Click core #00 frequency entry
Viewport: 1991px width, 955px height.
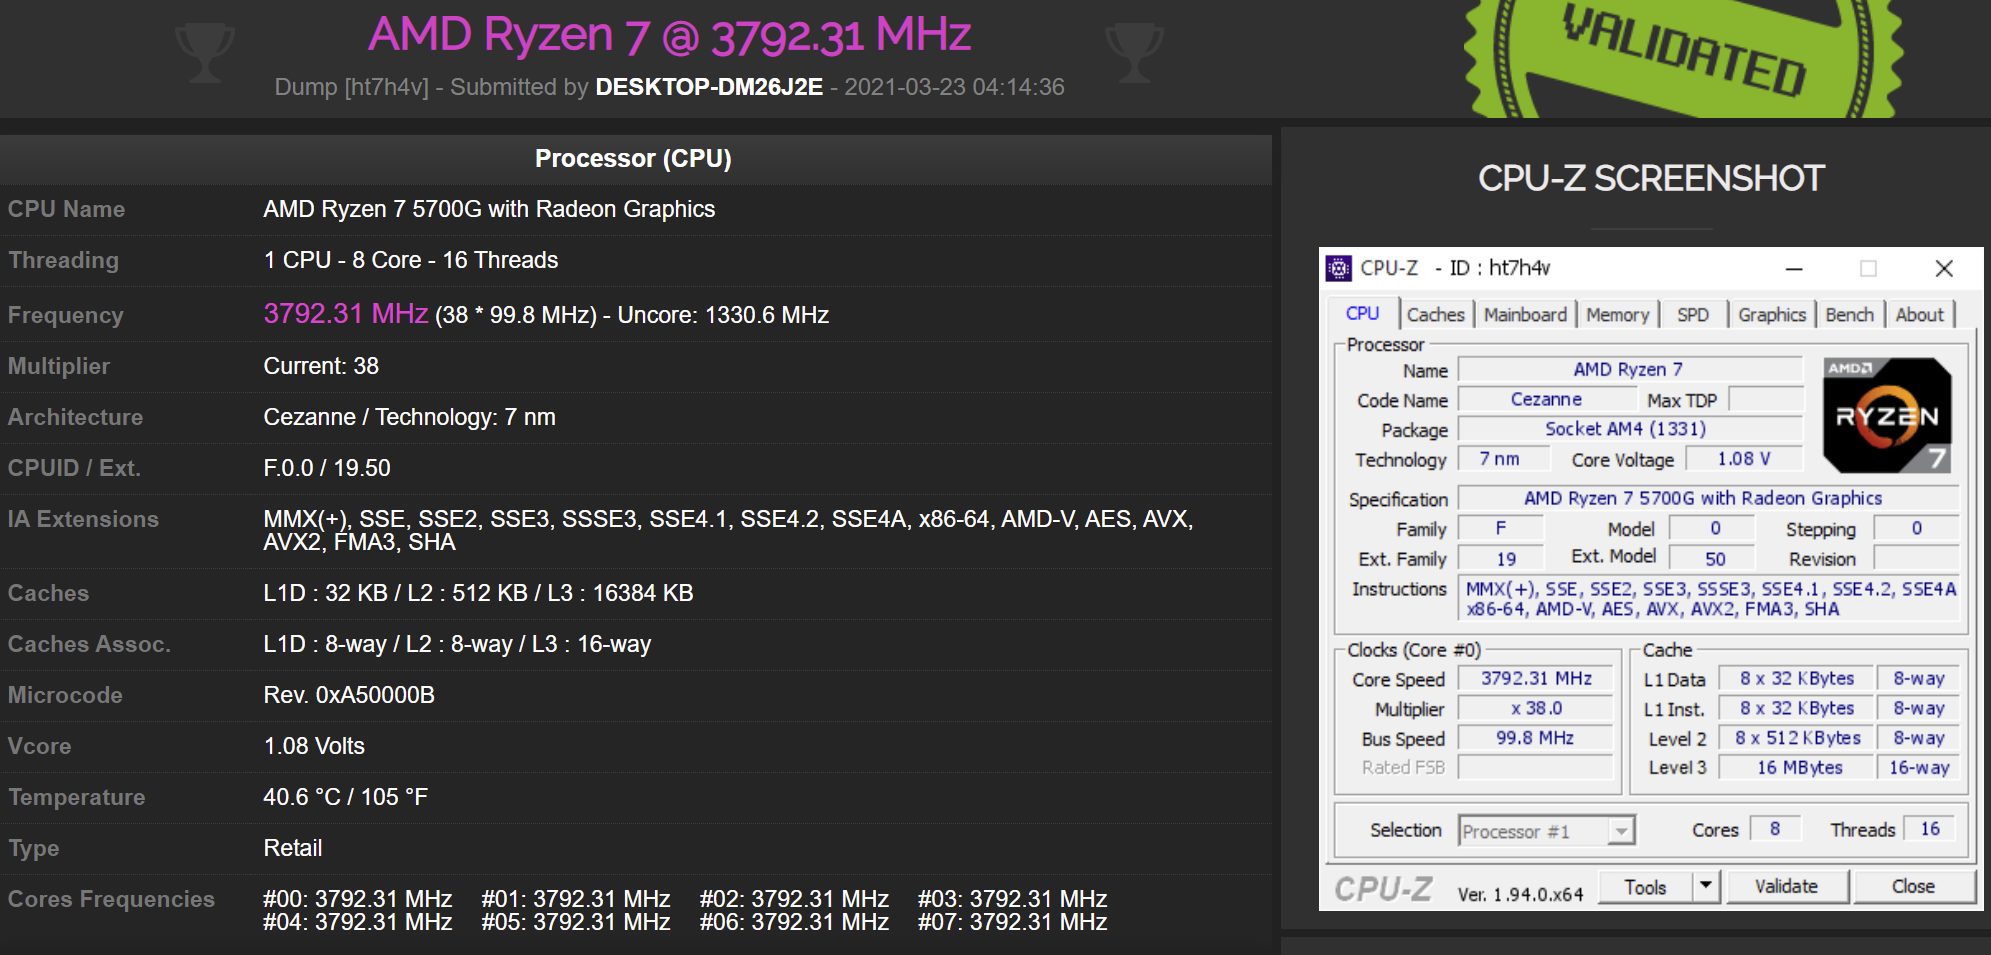click(x=358, y=899)
